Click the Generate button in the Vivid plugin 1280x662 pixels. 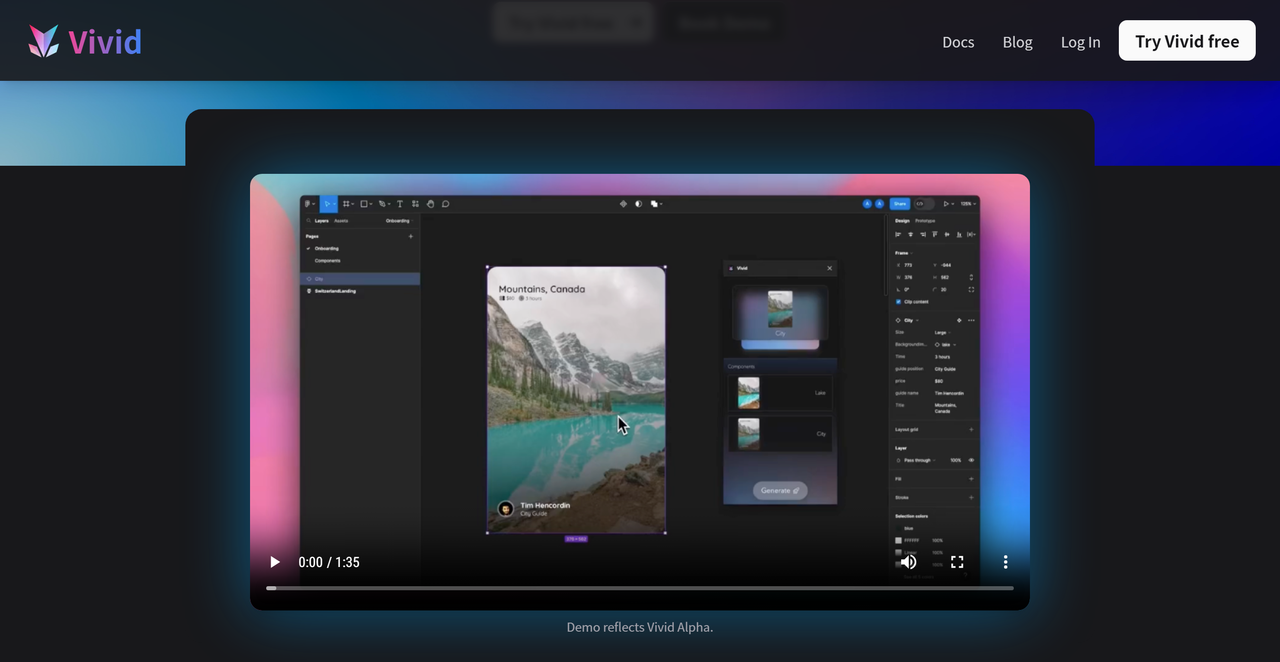pyautogui.click(x=780, y=490)
